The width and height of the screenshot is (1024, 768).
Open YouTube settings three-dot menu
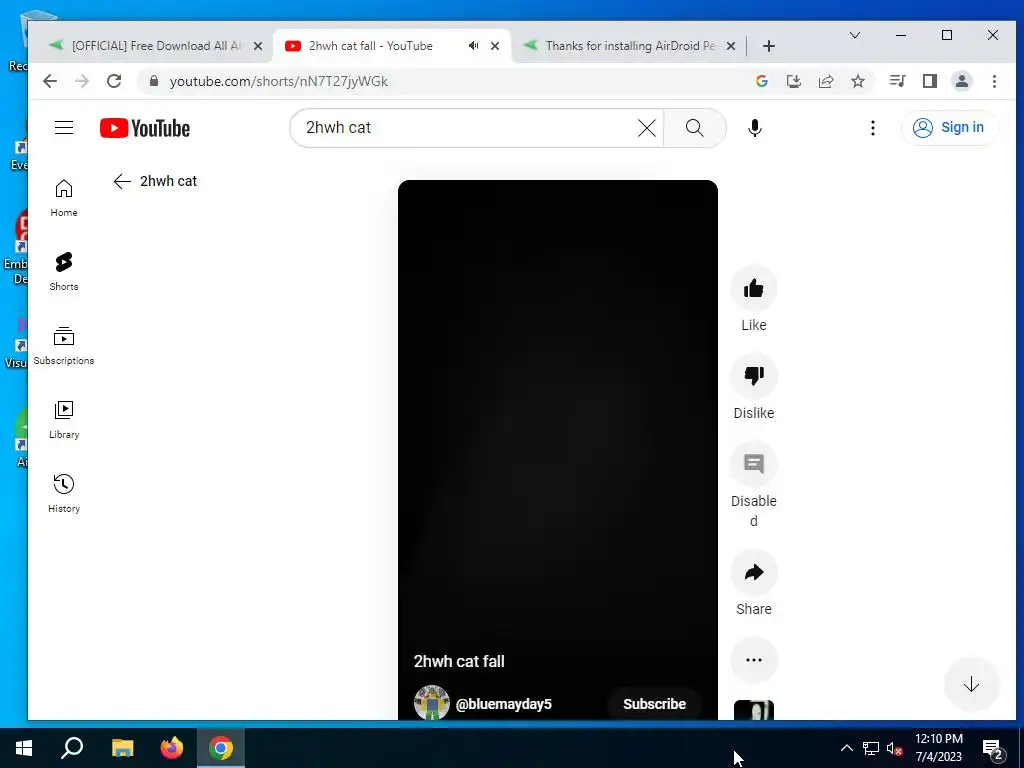click(872, 128)
